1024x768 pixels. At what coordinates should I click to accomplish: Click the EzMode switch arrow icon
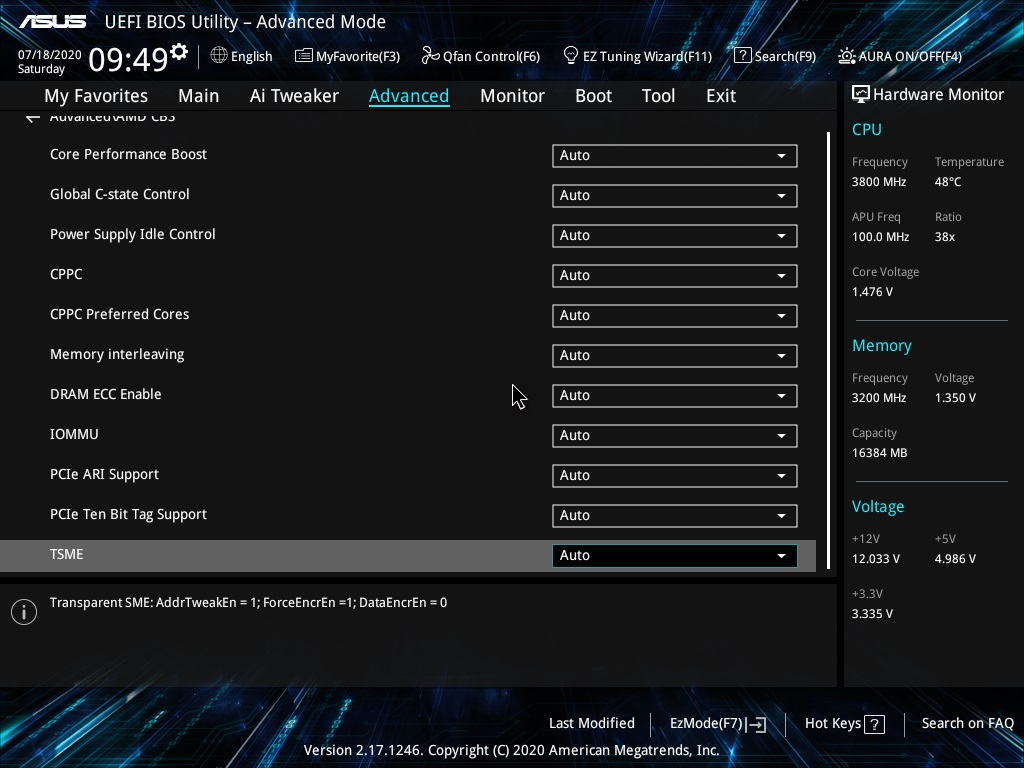(x=756, y=724)
